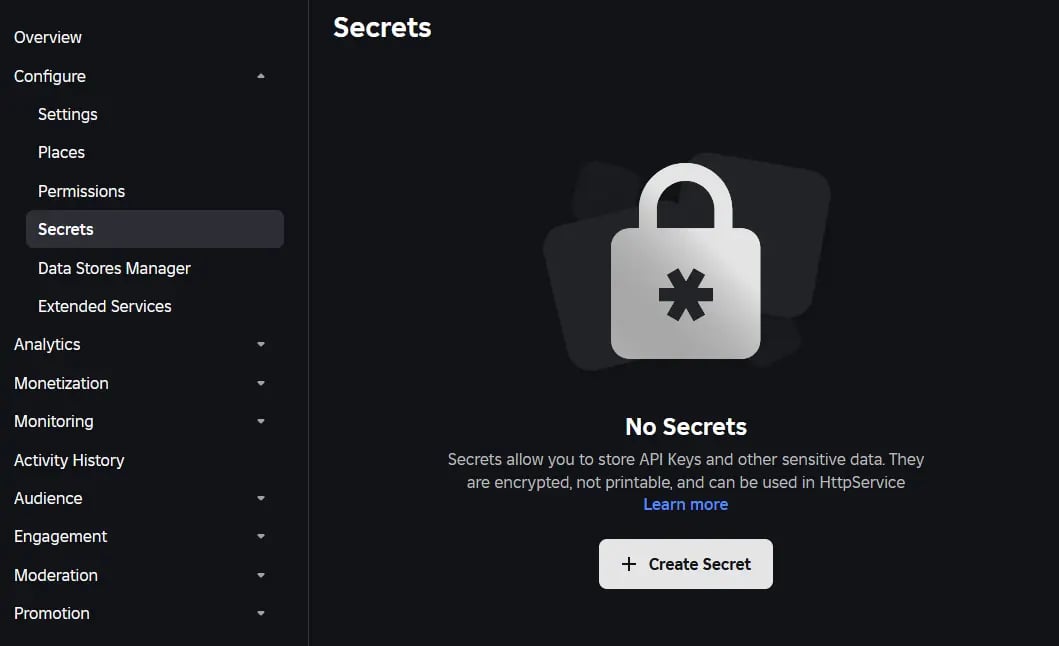Open the Overview page

(x=47, y=37)
